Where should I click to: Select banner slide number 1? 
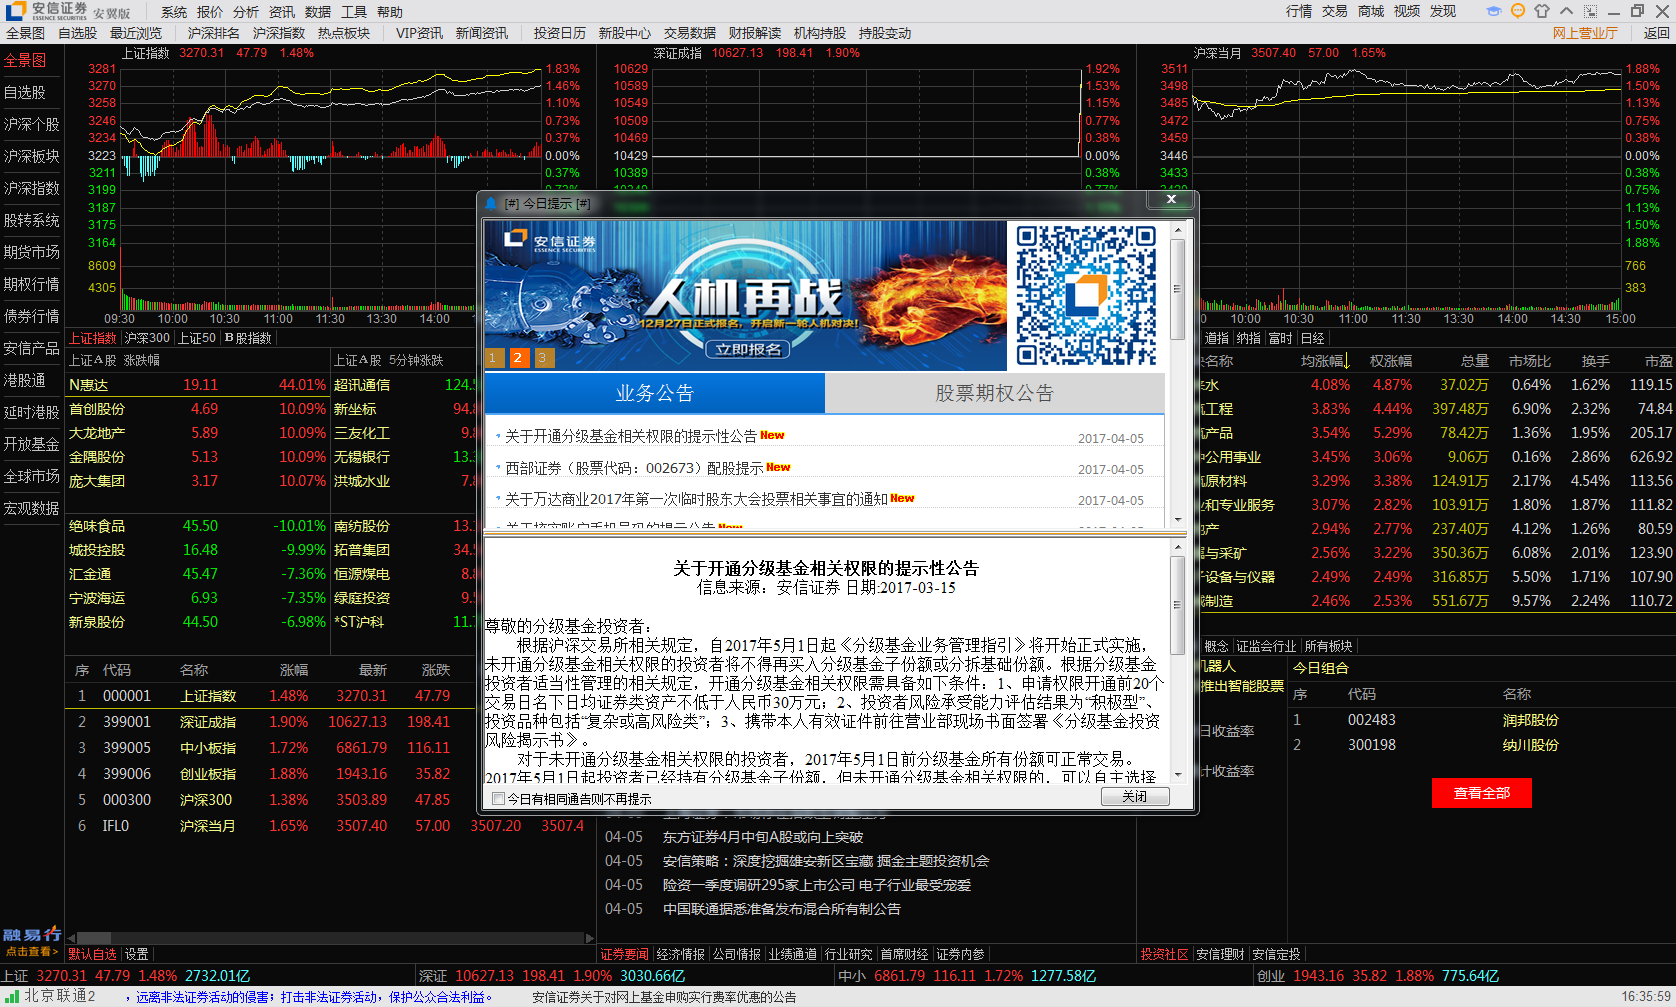(494, 357)
